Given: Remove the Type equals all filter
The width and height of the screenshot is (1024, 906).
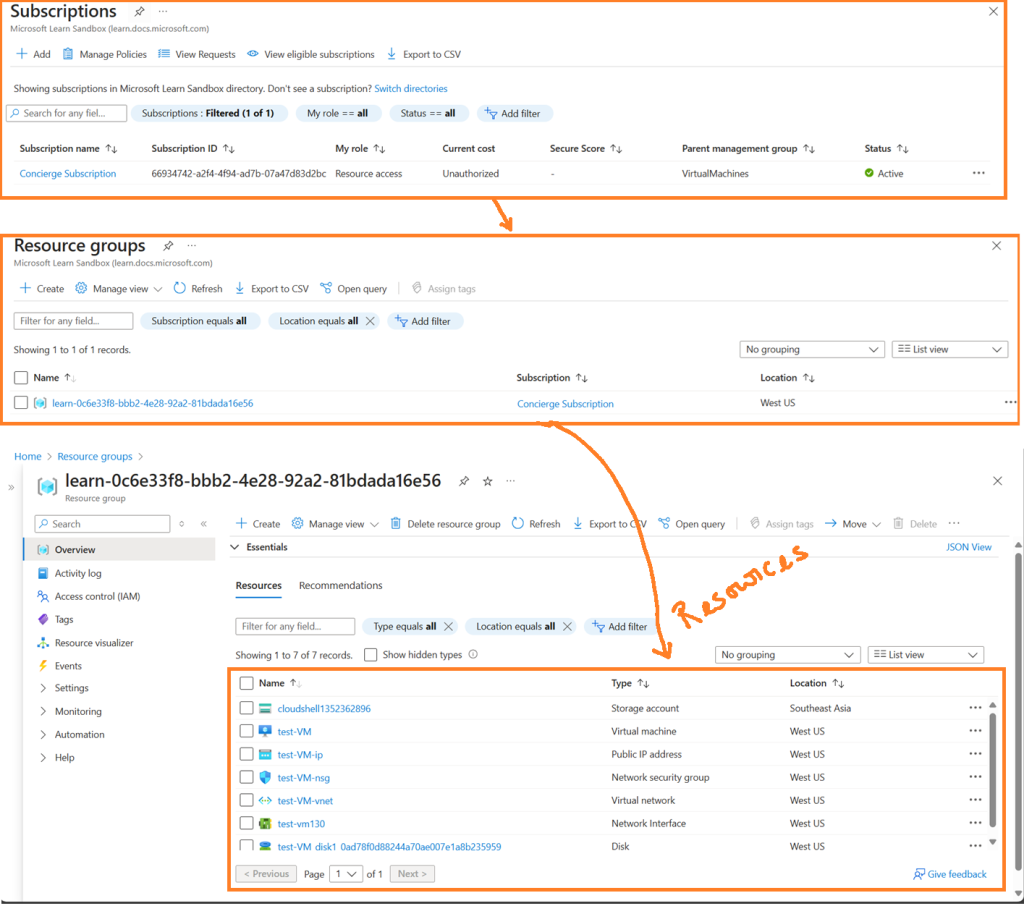Looking at the screenshot, I should tap(448, 626).
